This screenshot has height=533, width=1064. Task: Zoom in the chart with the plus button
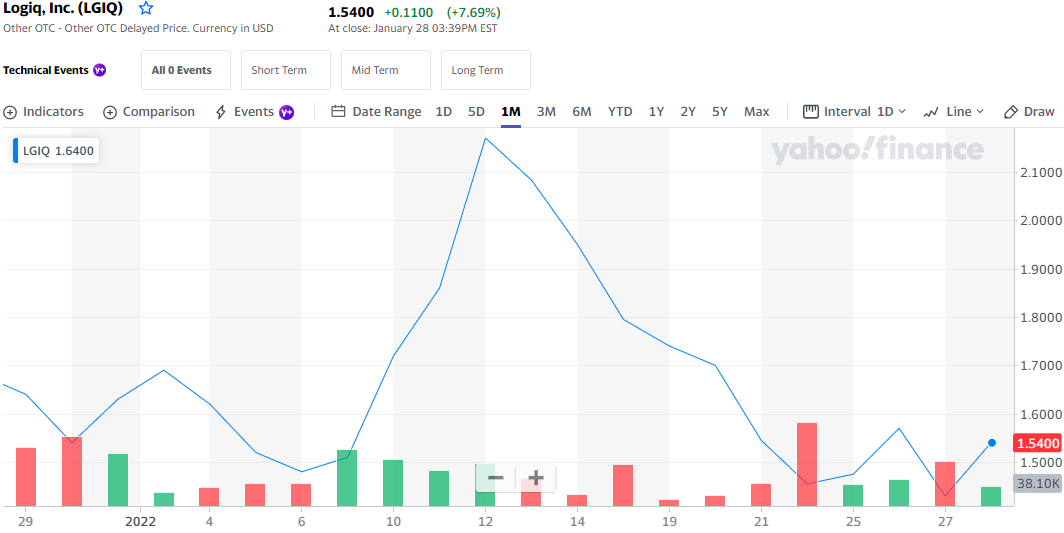tap(536, 478)
